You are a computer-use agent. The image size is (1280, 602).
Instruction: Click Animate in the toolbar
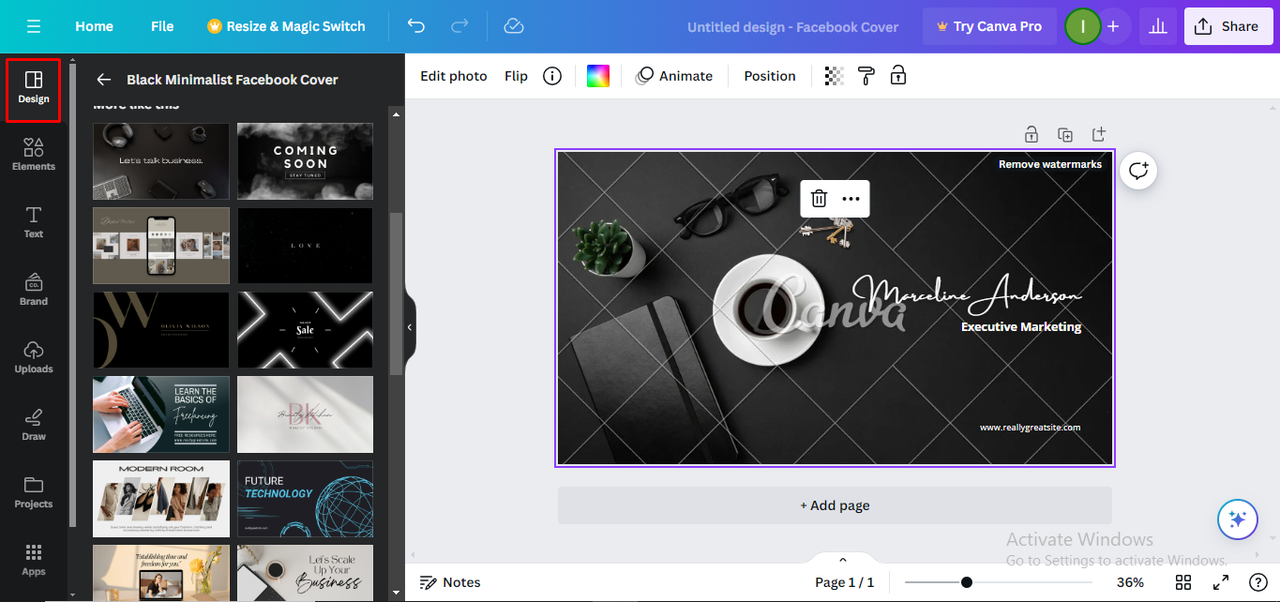point(675,76)
